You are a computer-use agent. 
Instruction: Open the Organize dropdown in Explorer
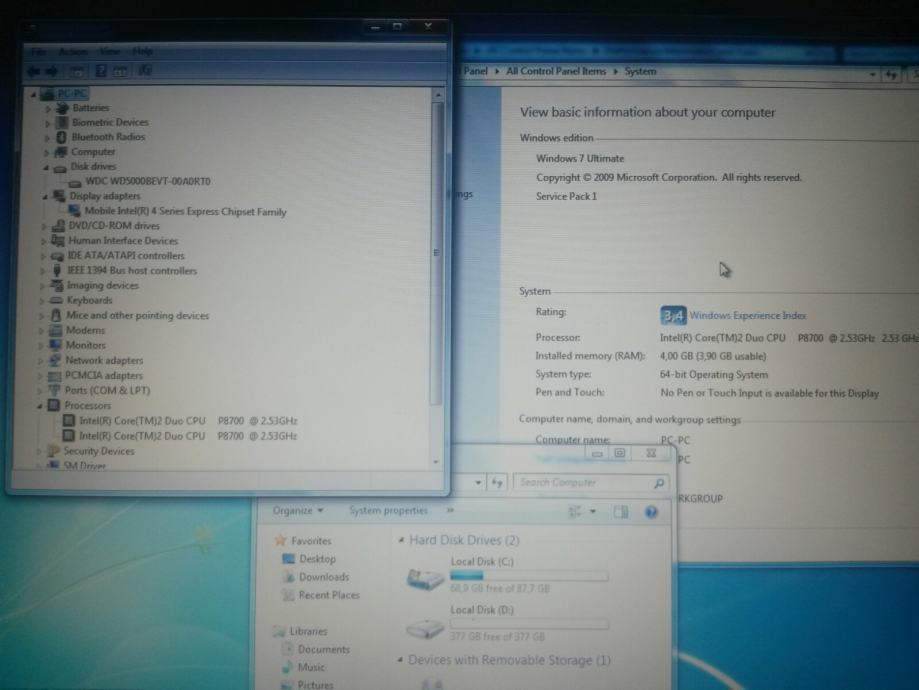coord(298,511)
